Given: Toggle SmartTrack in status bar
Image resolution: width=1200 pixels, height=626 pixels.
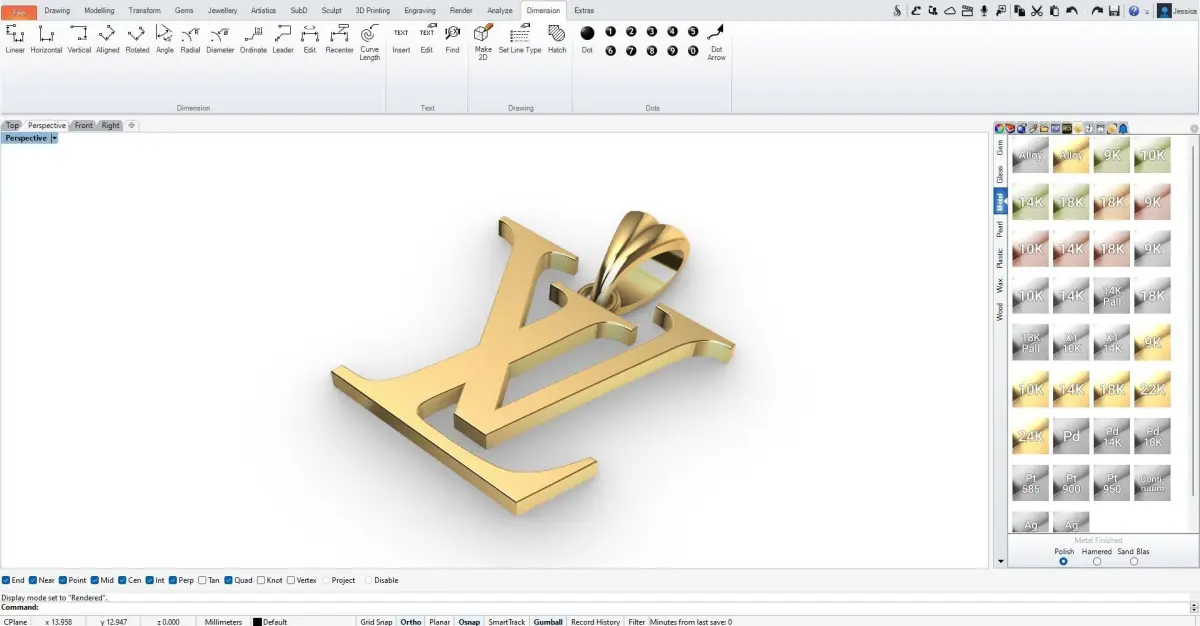Looking at the screenshot, I should point(506,622).
